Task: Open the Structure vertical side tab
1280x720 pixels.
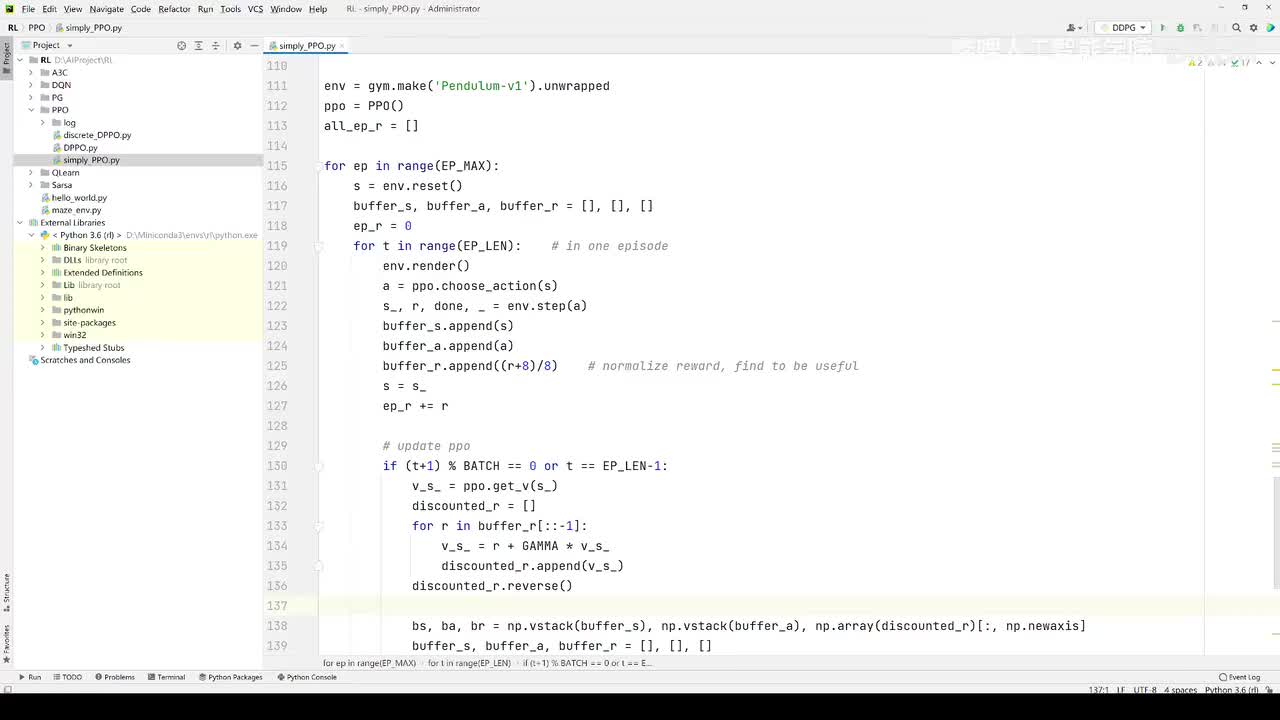Action: tap(6, 592)
